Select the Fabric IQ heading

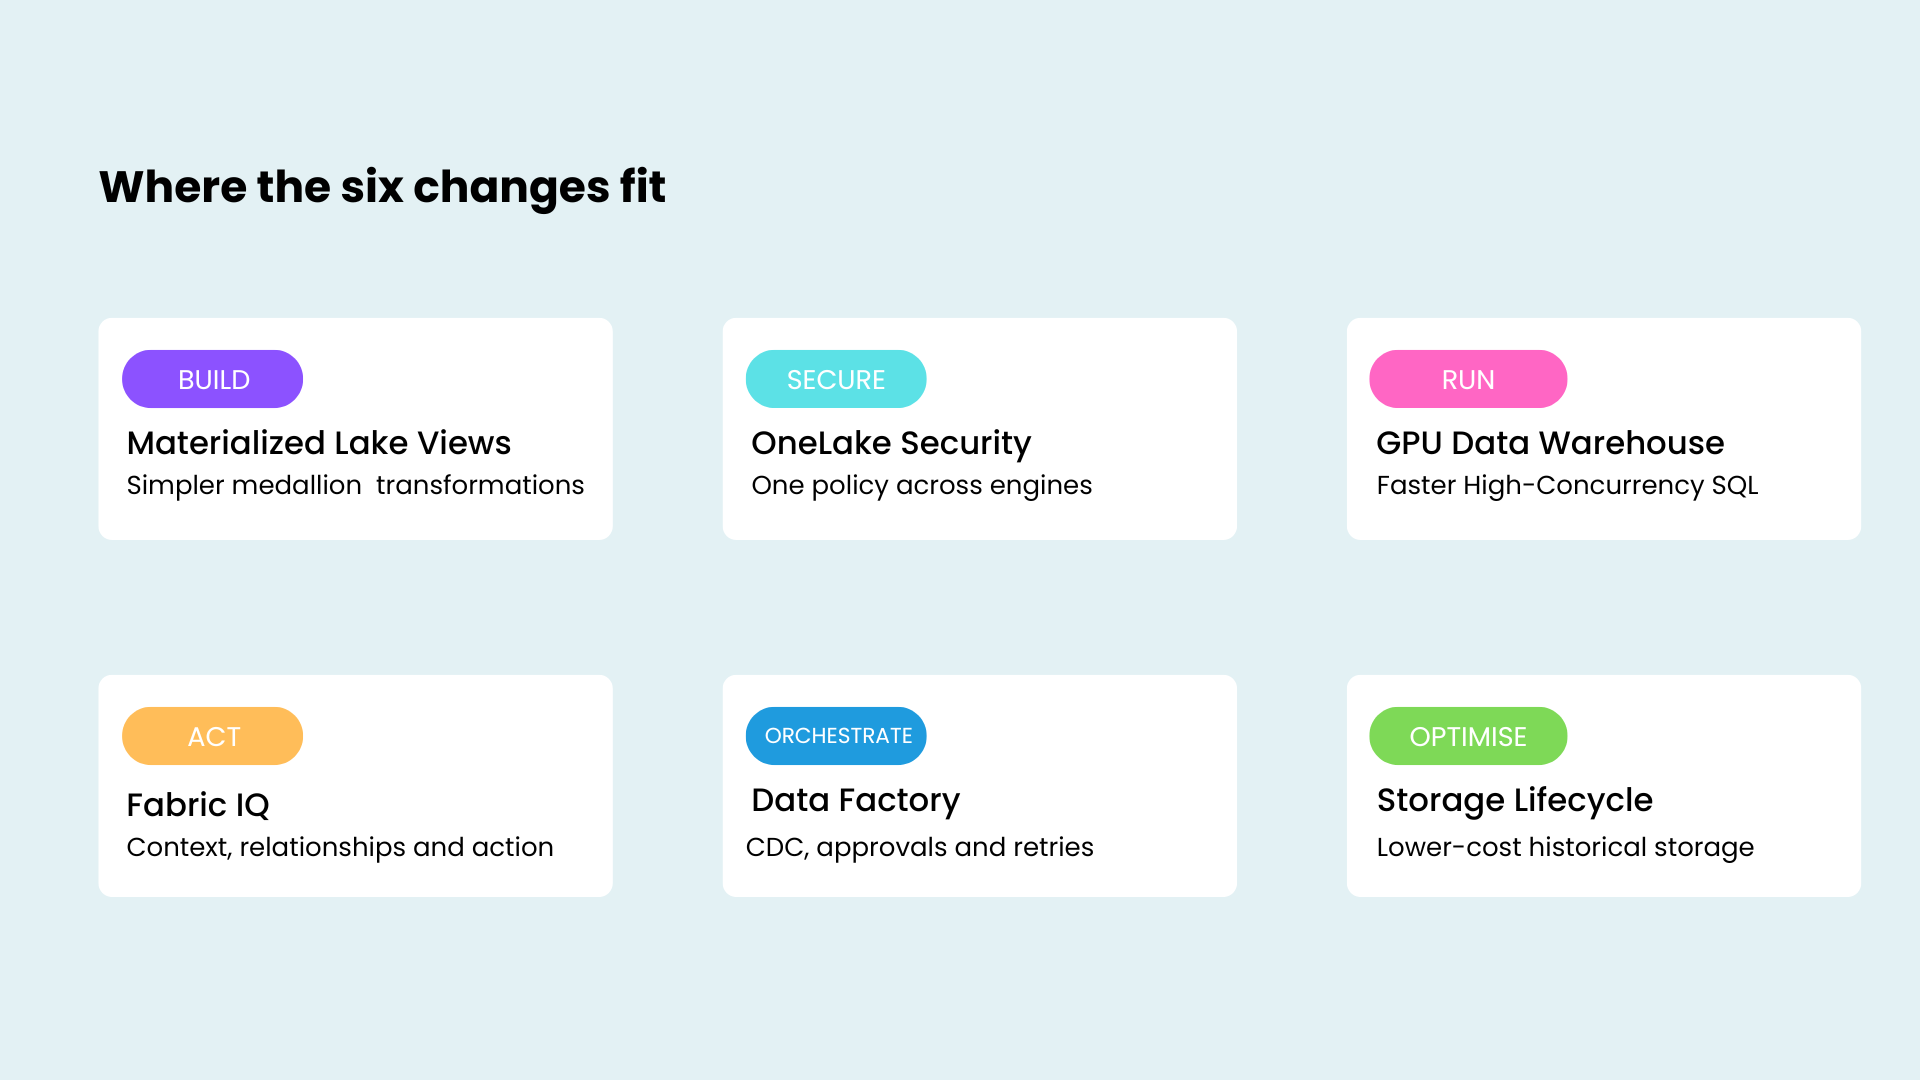(x=198, y=805)
